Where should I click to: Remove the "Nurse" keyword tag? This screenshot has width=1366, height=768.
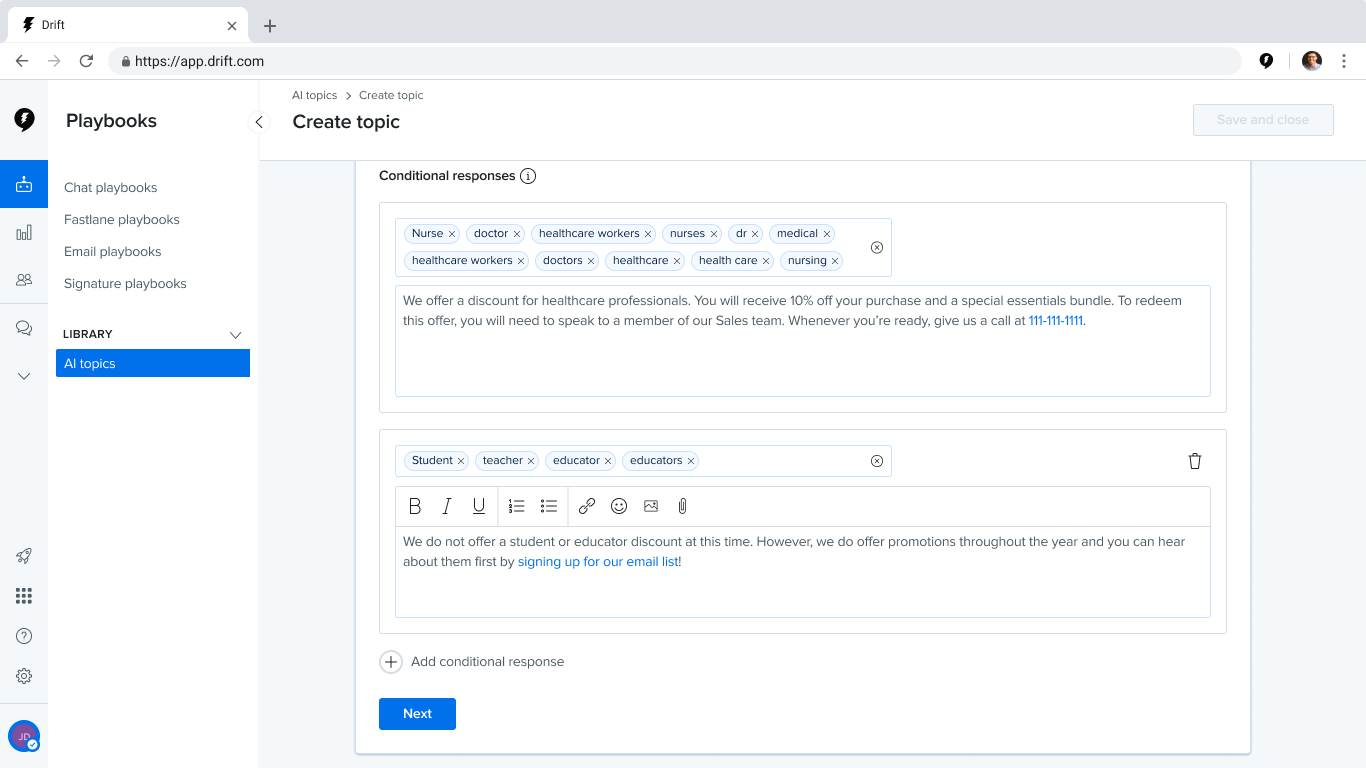[x=452, y=234]
